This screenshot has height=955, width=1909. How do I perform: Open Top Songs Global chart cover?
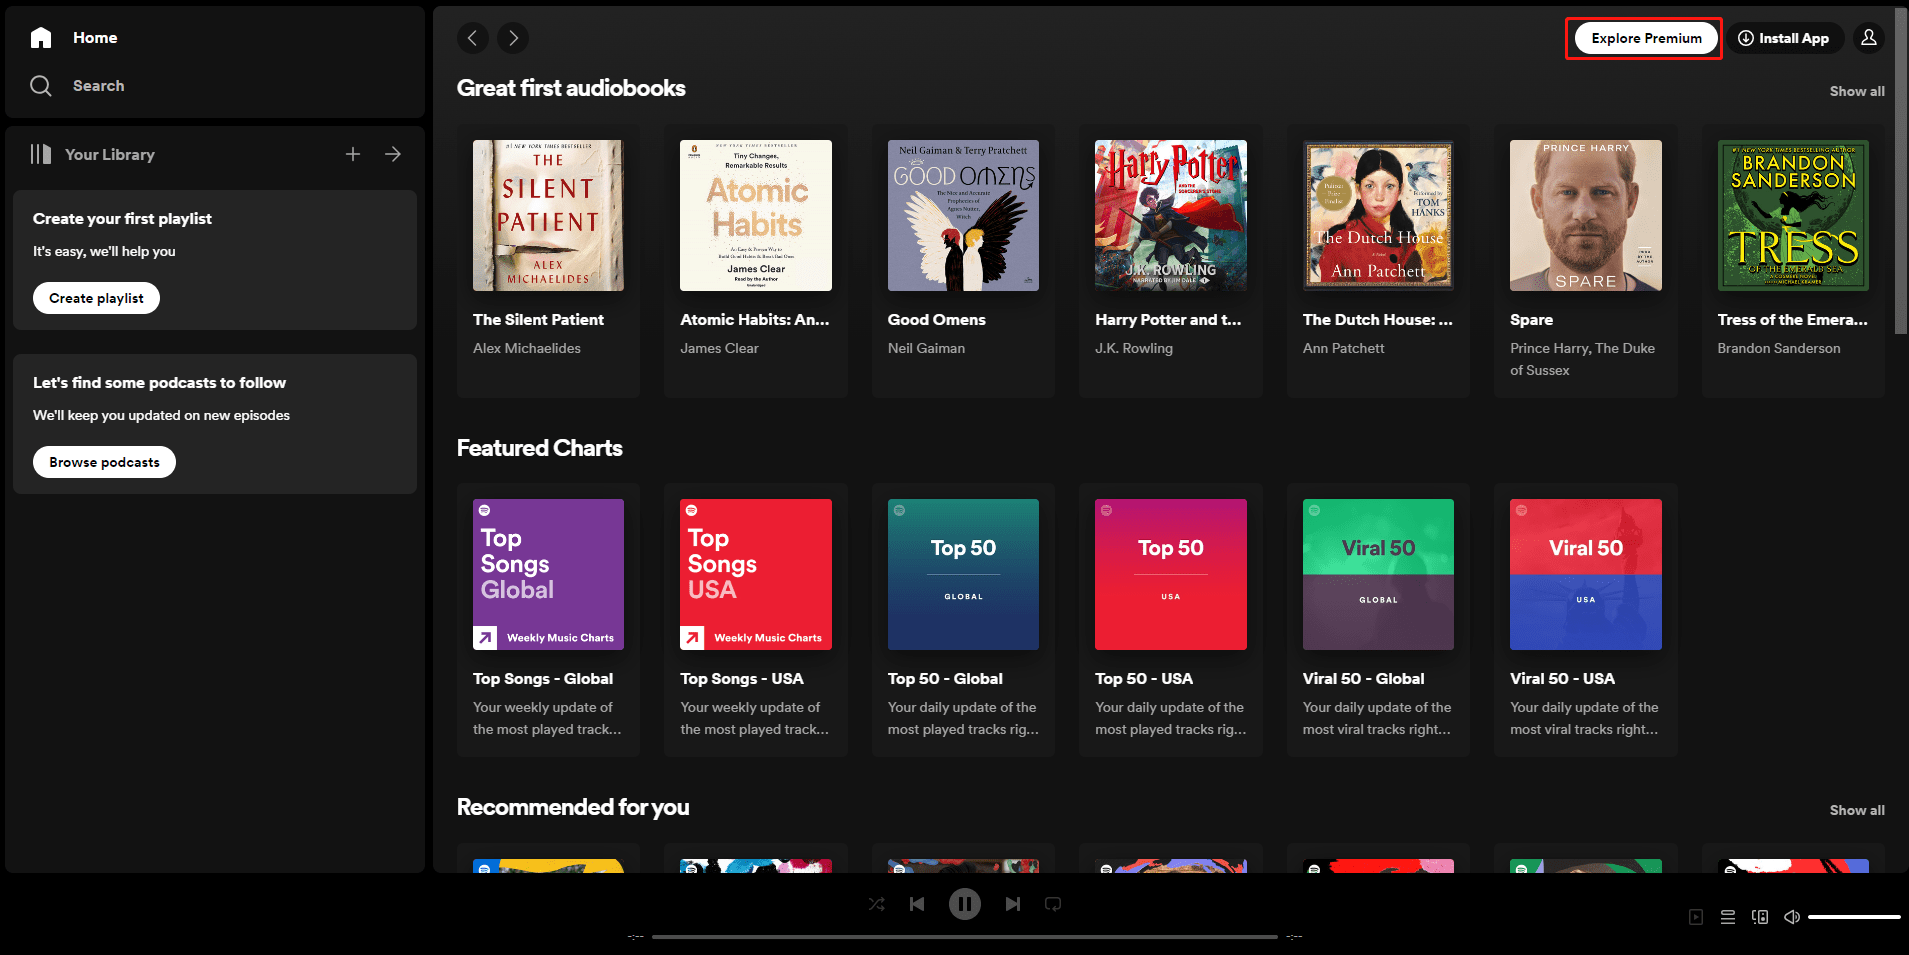coord(548,574)
